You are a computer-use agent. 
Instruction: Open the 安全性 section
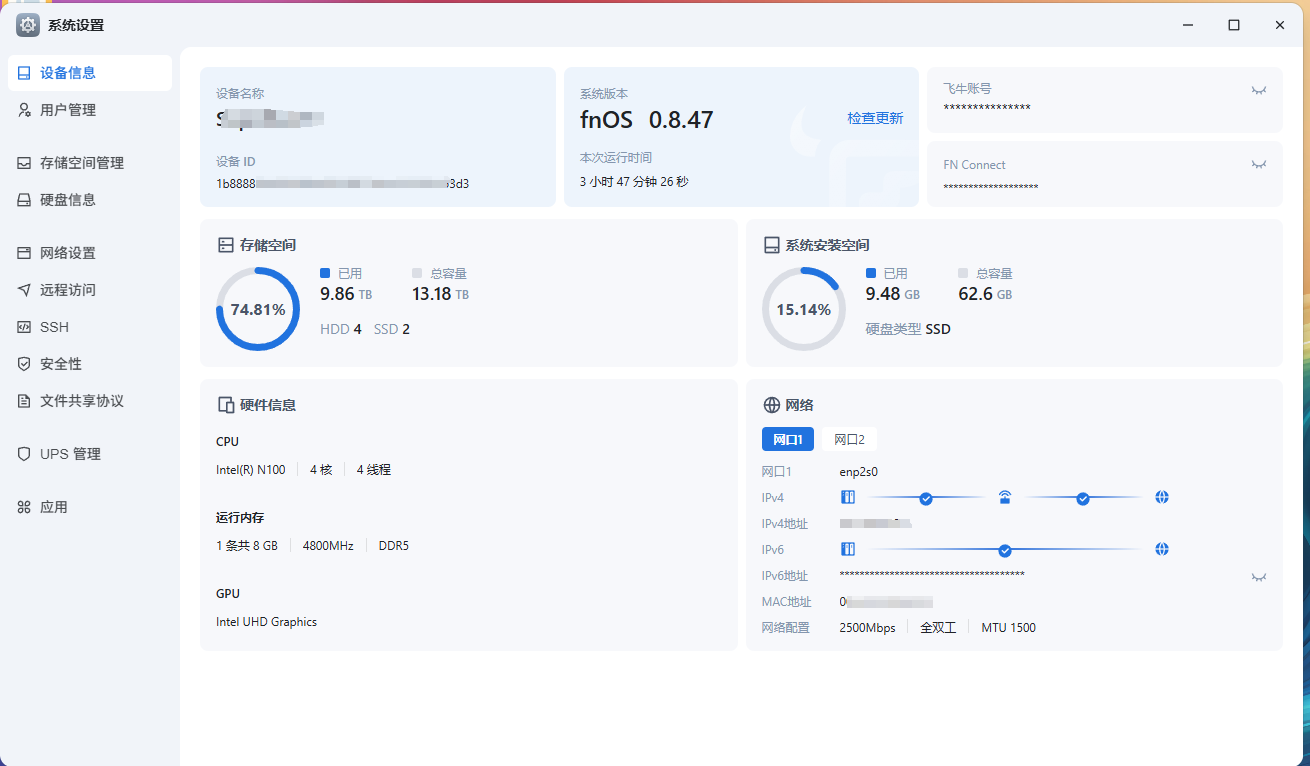tap(90, 364)
